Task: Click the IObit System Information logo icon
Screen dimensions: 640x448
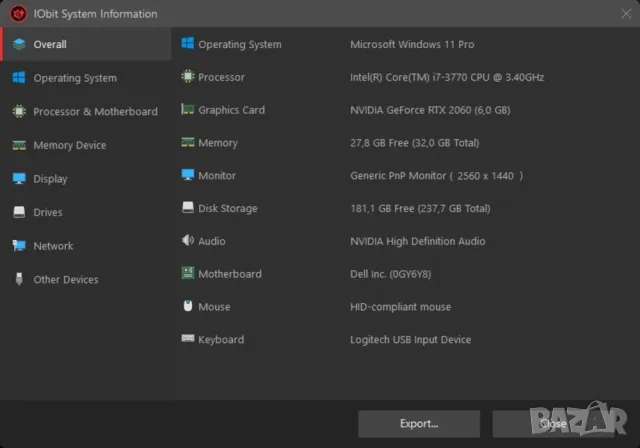Action: tap(18, 13)
